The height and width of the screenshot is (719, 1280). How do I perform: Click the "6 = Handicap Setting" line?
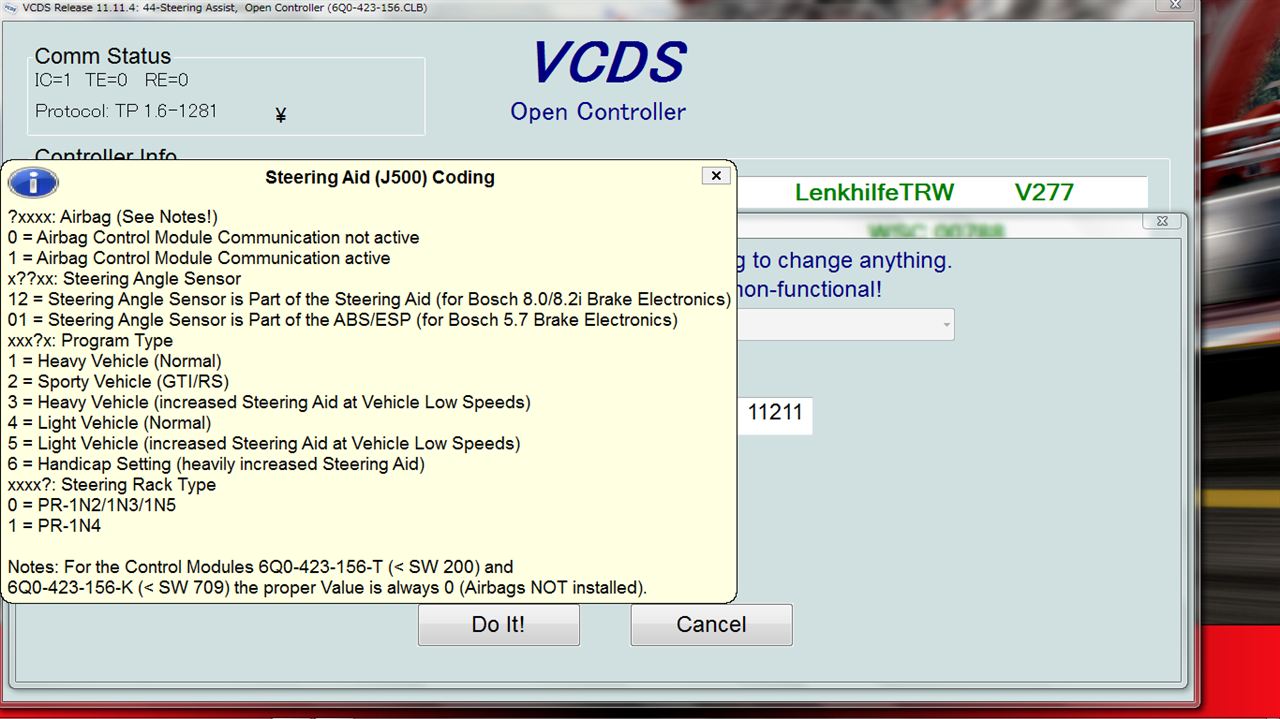[x=216, y=464]
